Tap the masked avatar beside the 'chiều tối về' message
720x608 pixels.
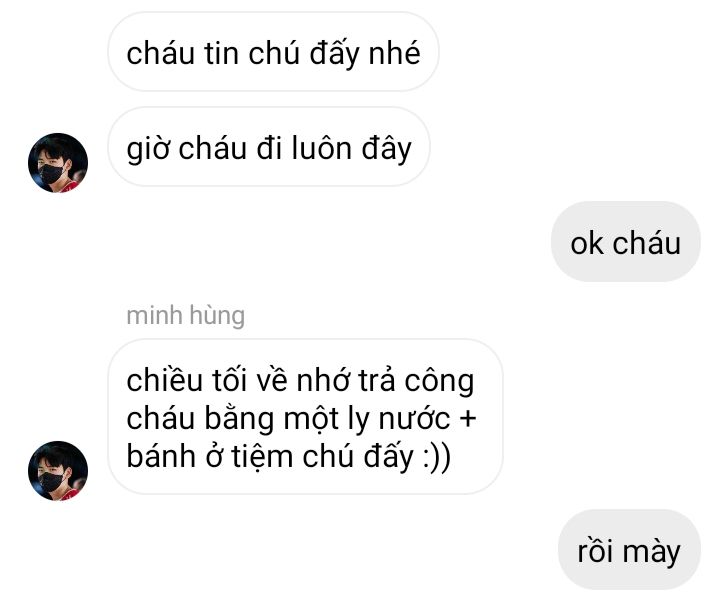tap(58, 471)
